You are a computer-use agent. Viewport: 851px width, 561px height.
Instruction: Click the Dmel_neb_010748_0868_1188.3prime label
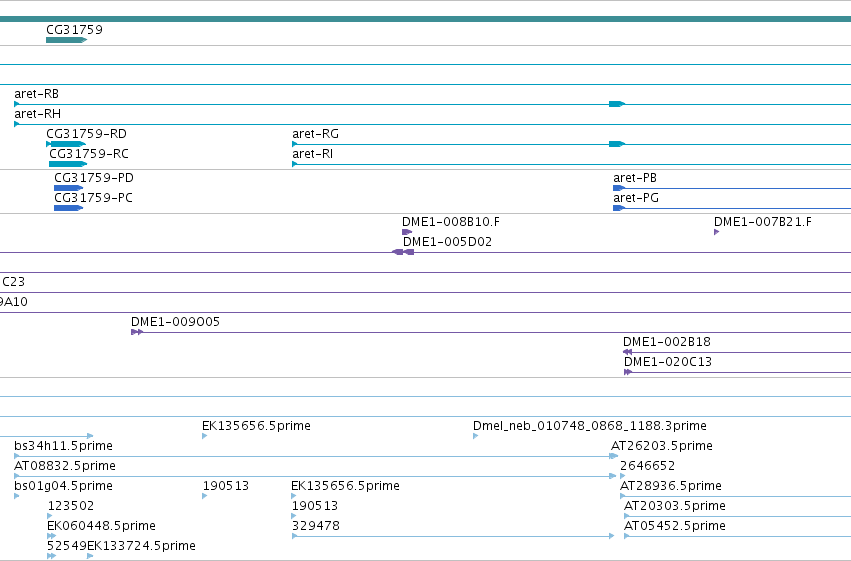(590, 426)
